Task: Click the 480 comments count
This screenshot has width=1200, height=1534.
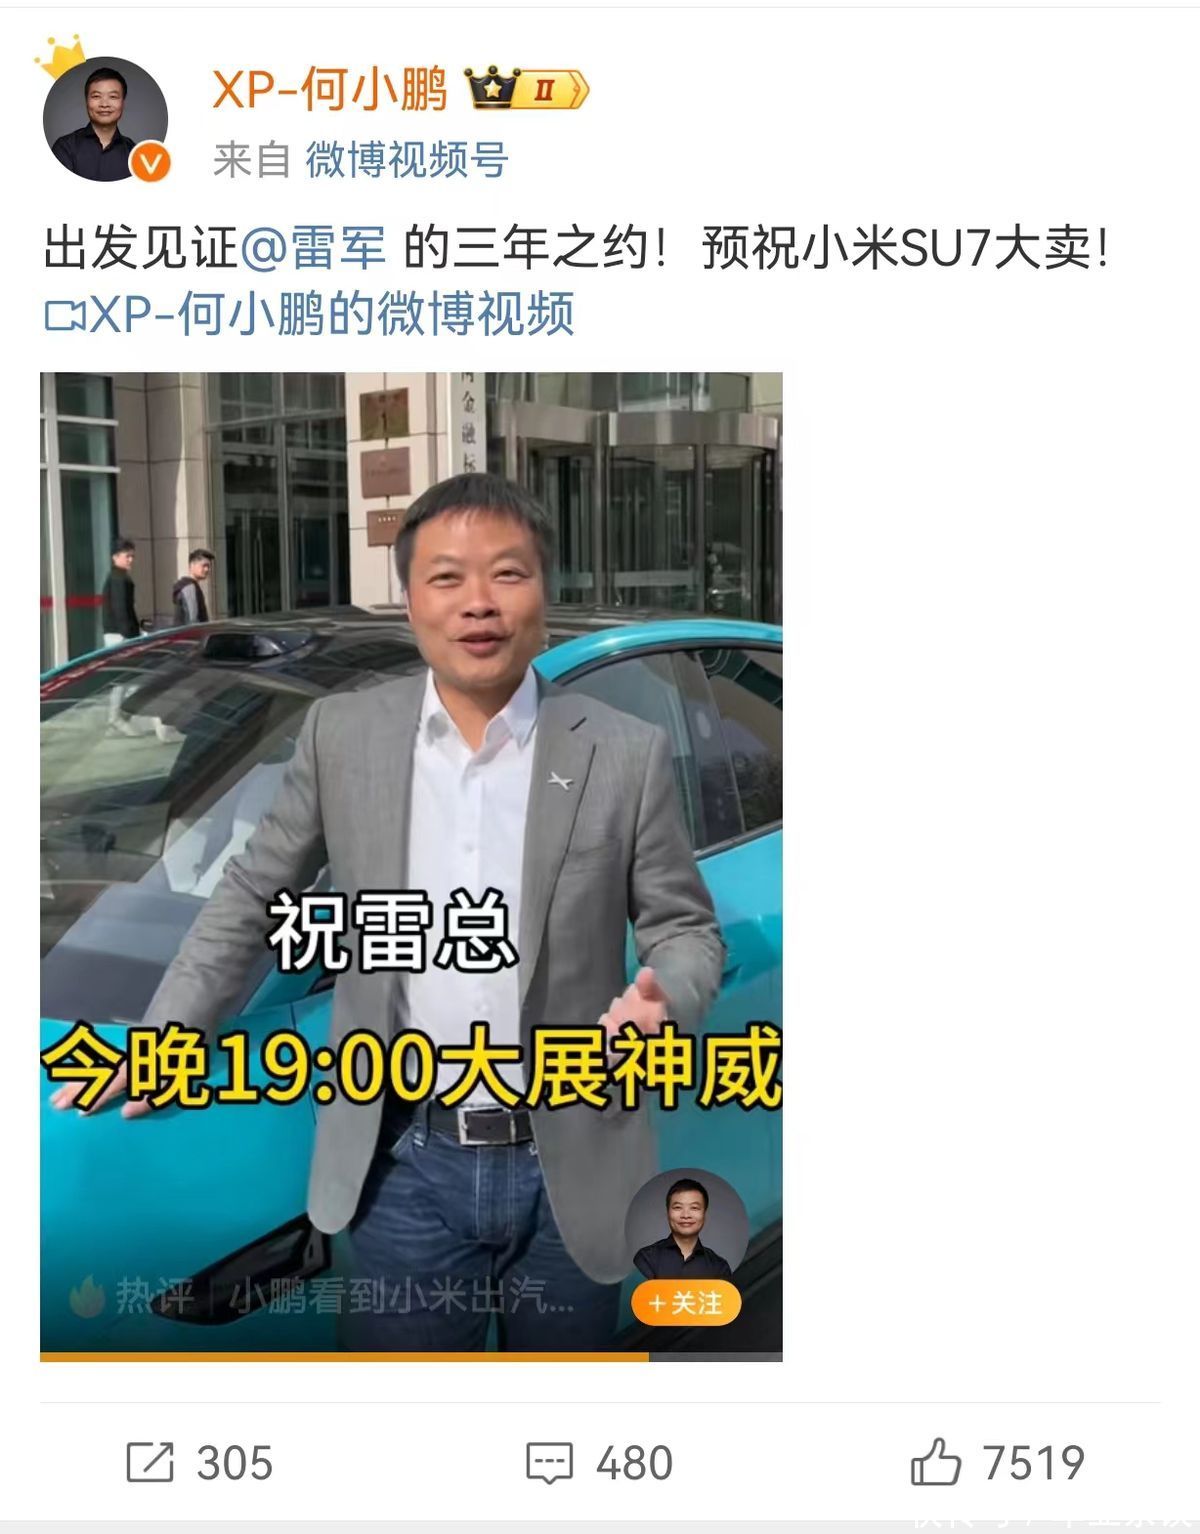Action: click(x=634, y=1463)
